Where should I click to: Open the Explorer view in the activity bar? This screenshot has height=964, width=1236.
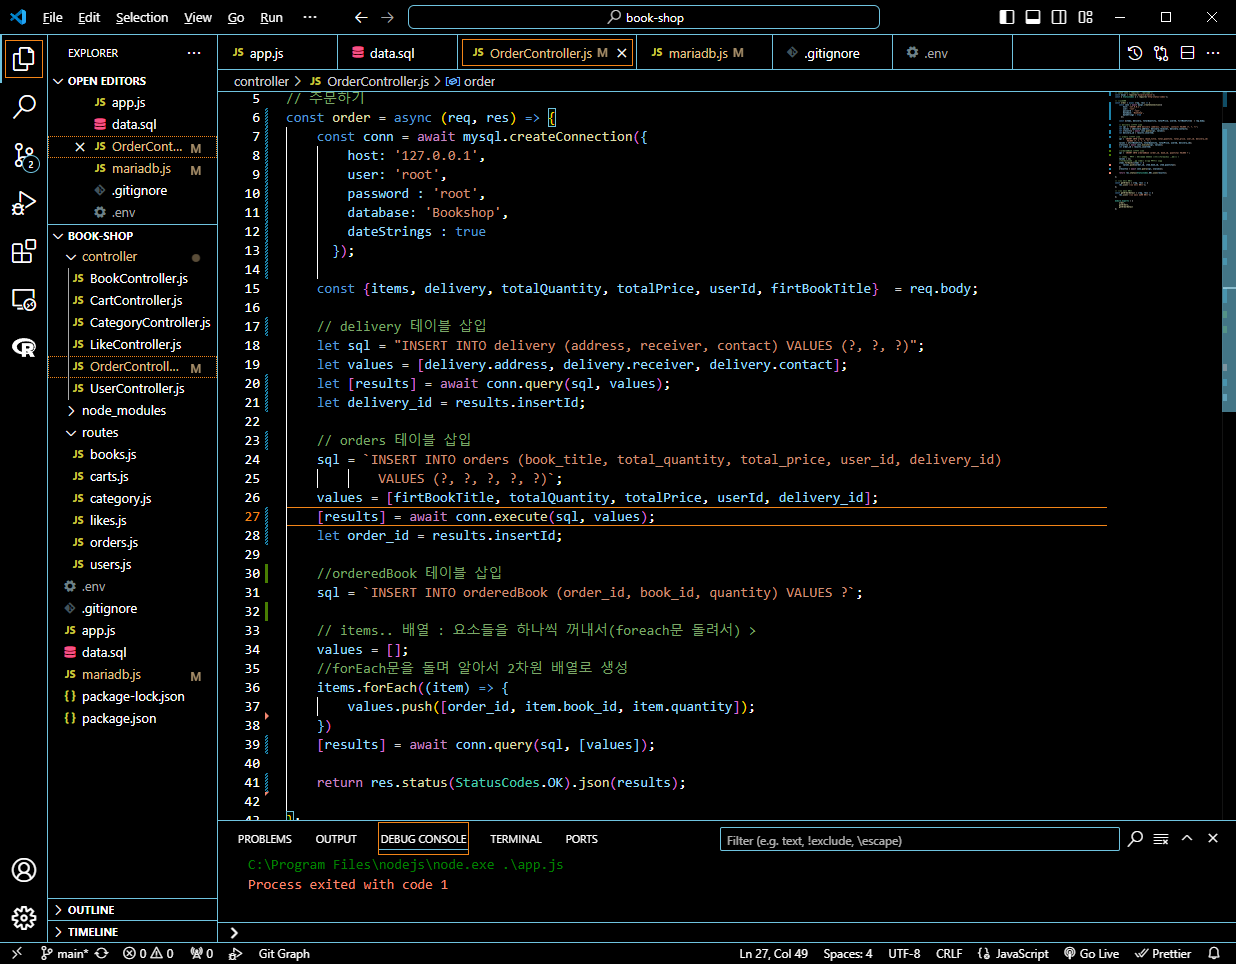coord(24,59)
